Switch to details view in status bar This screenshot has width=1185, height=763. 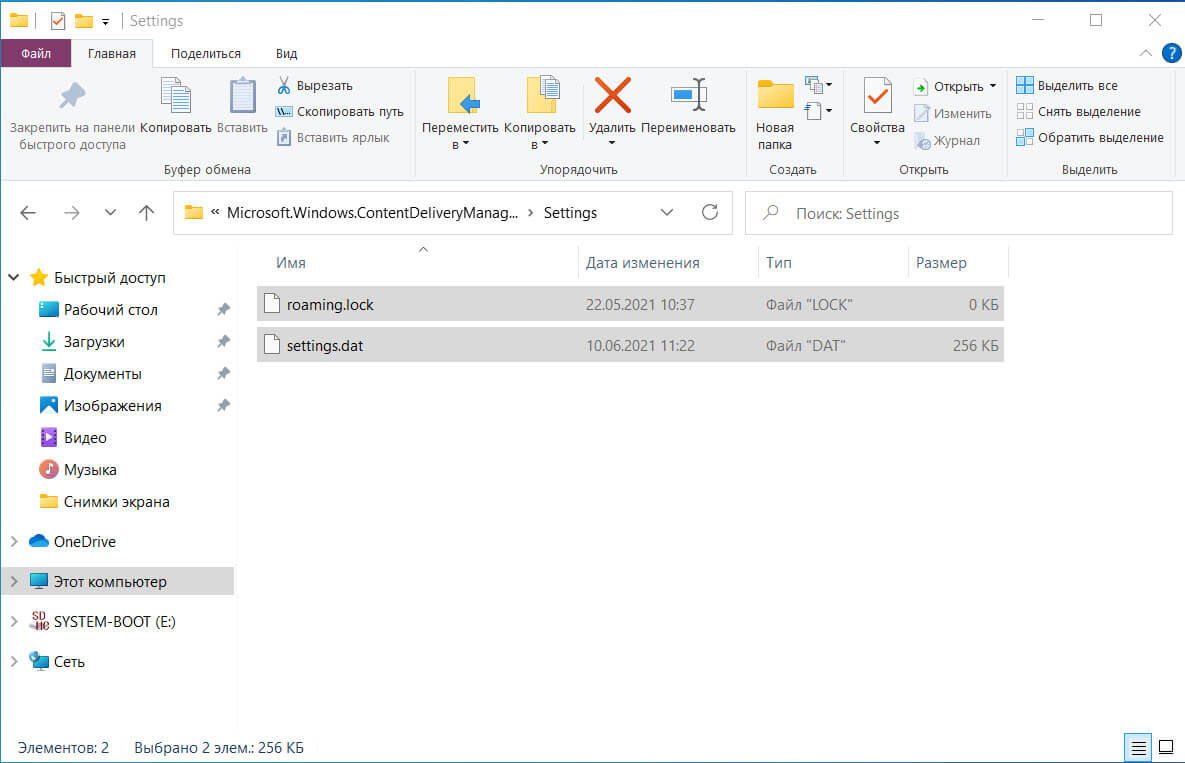click(x=1138, y=748)
